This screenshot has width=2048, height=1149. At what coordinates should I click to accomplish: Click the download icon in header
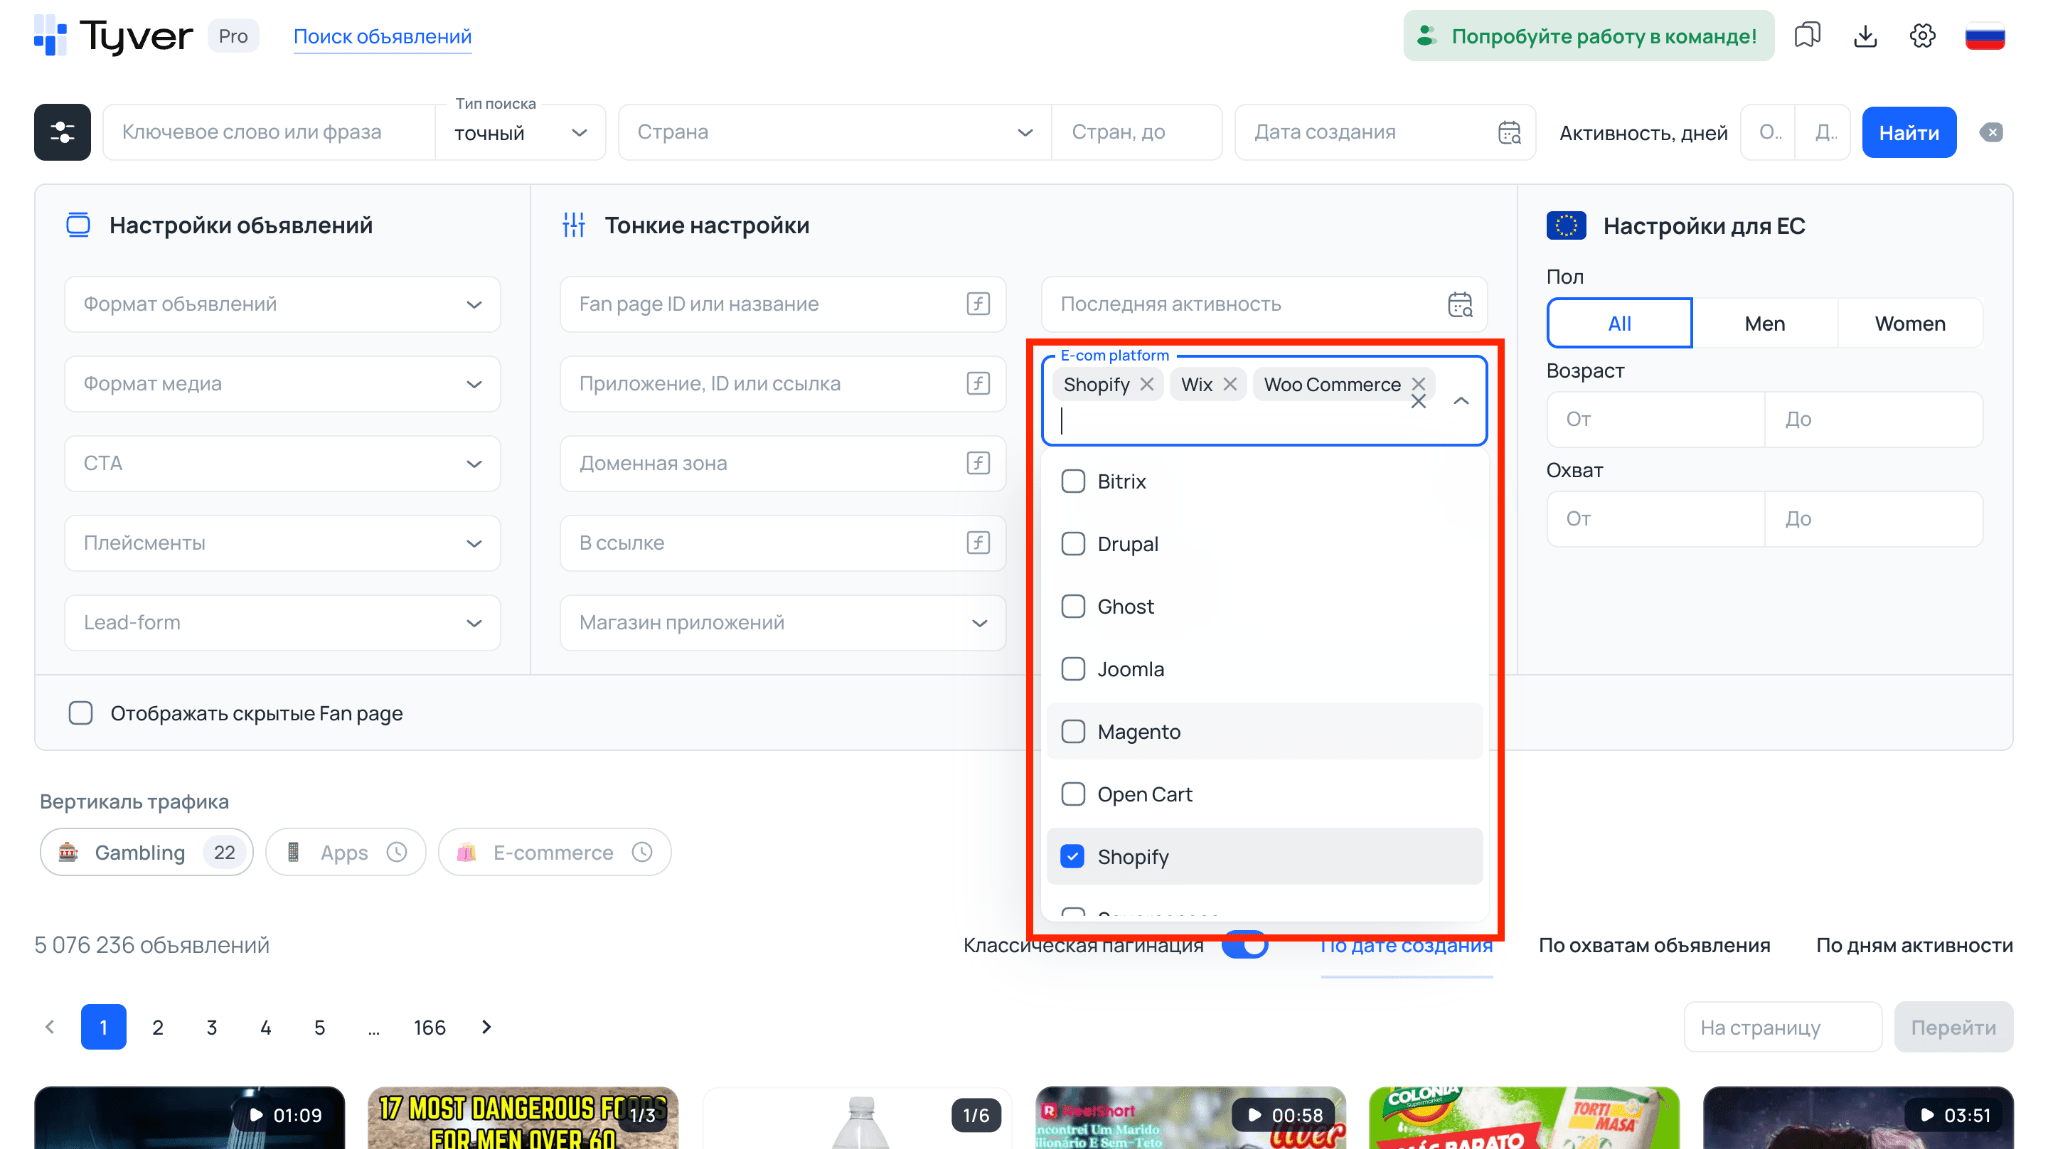tap(1865, 36)
